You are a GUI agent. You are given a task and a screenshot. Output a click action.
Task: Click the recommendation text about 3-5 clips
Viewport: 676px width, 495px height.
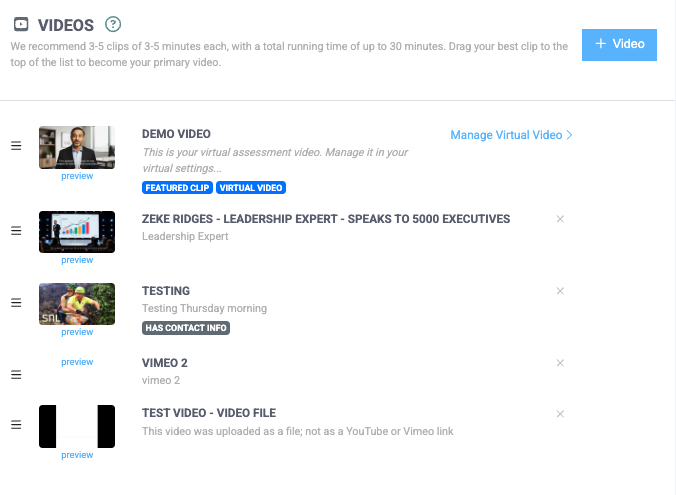tap(289, 54)
